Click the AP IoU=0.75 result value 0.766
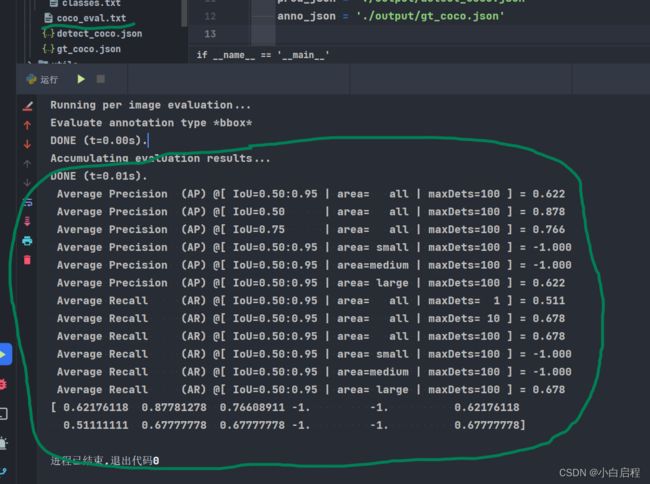650x484 pixels. point(548,230)
